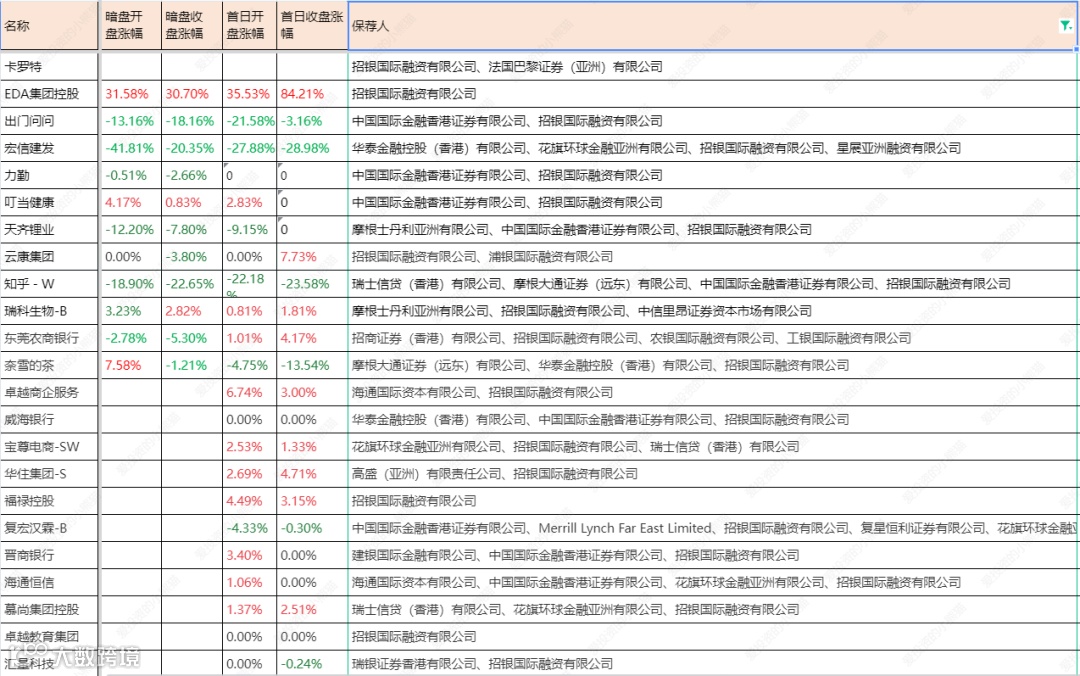Select the 福禄控股 name cell
The height and width of the screenshot is (676, 1080).
[x=50, y=501]
